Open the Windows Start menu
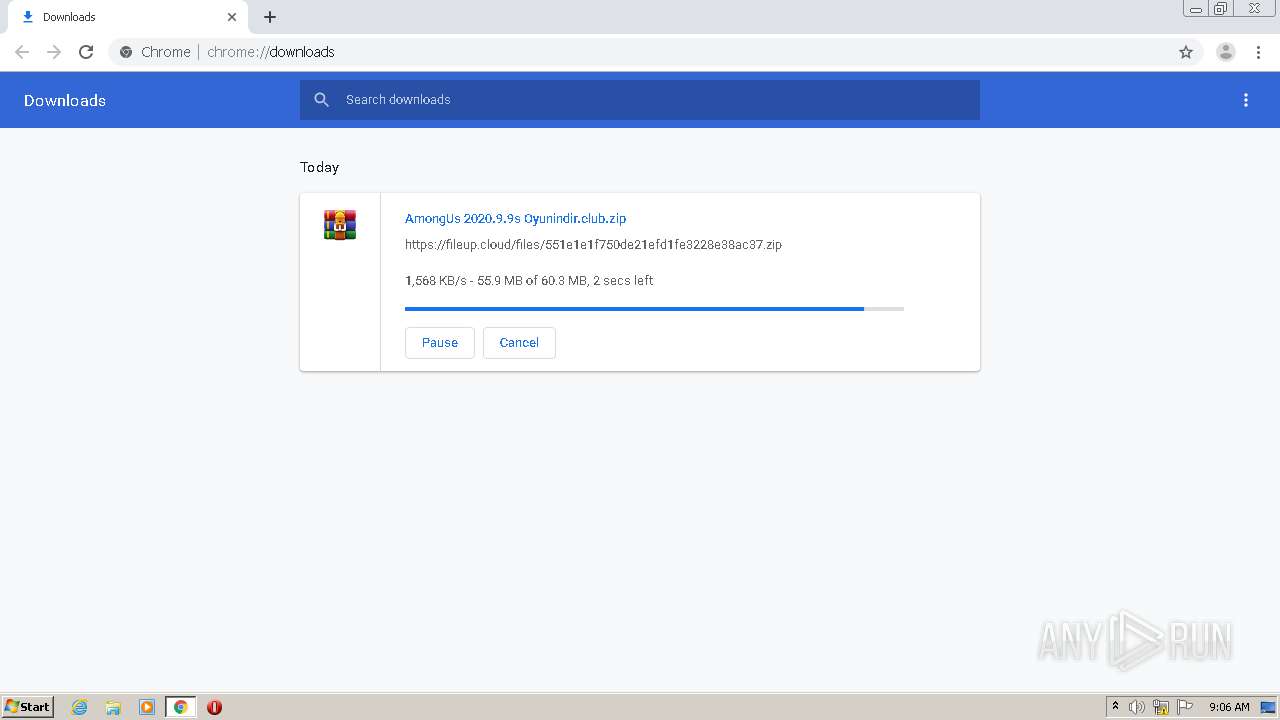 point(28,706)
